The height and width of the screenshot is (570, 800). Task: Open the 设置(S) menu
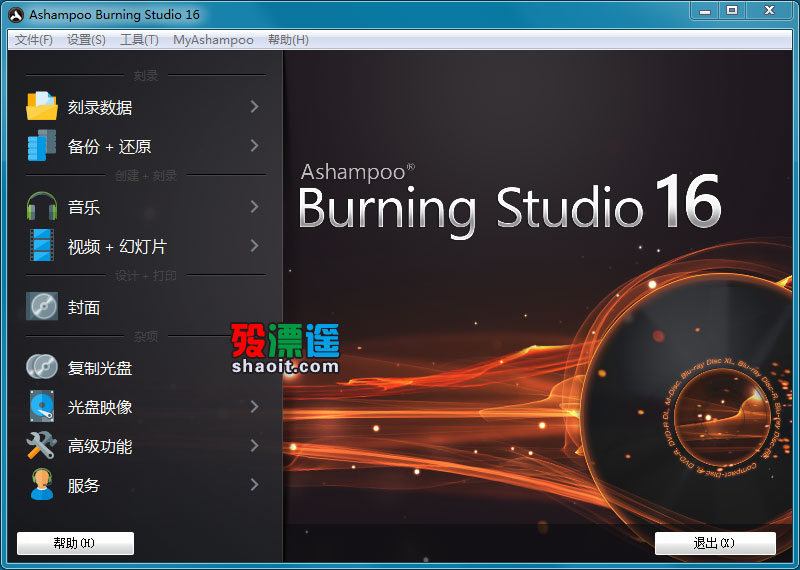(86, 40)
